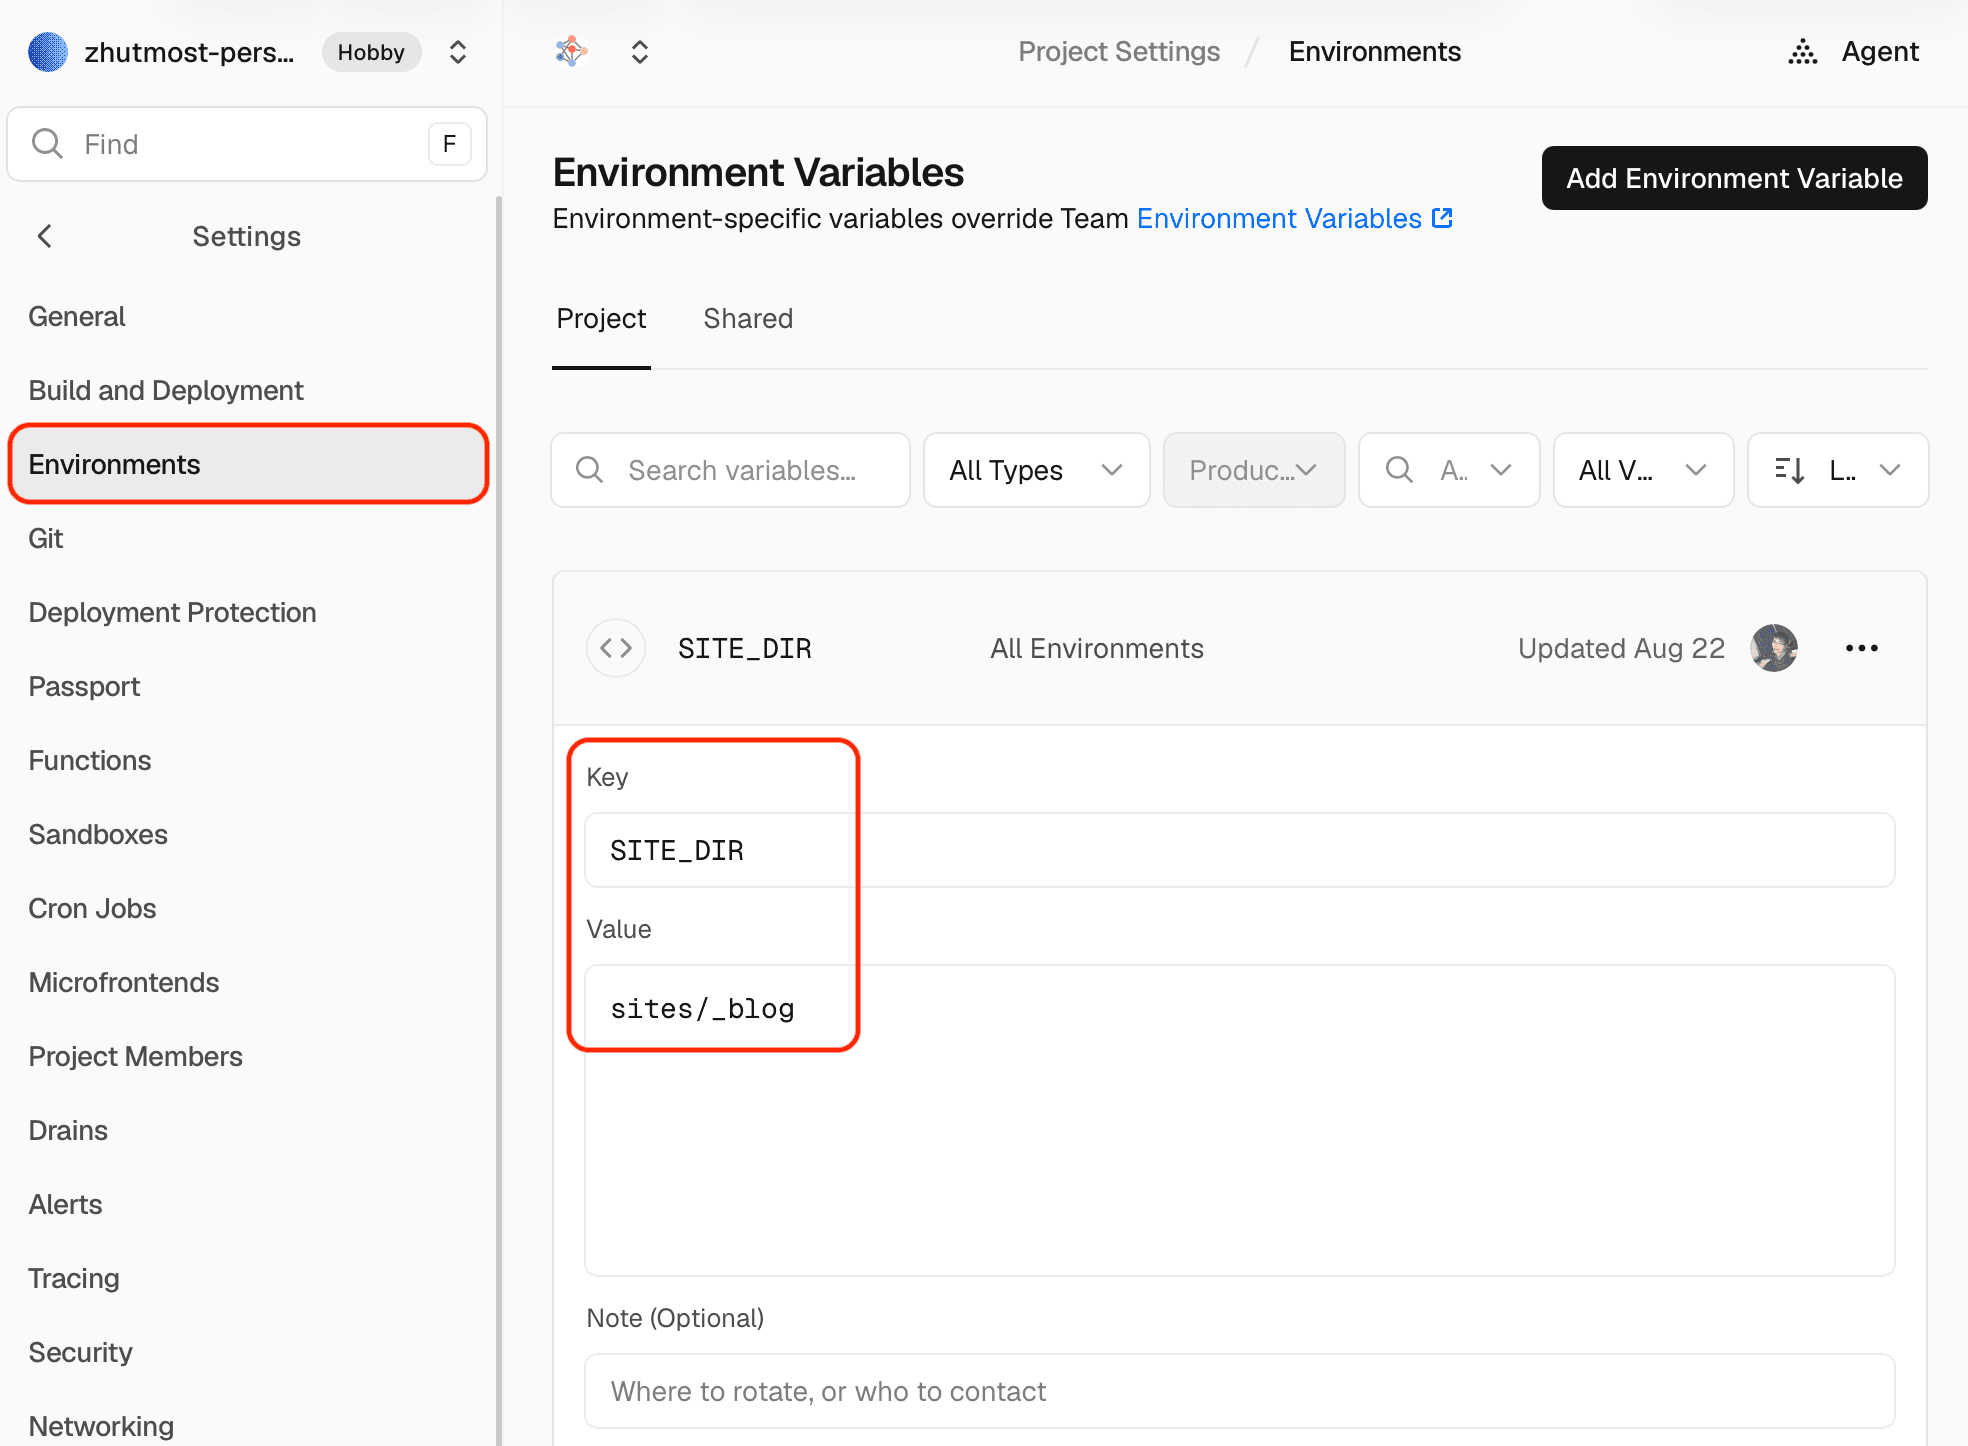Click the Hobby plan badge
Screen dimensions: 1968x1446
(371, 52)
